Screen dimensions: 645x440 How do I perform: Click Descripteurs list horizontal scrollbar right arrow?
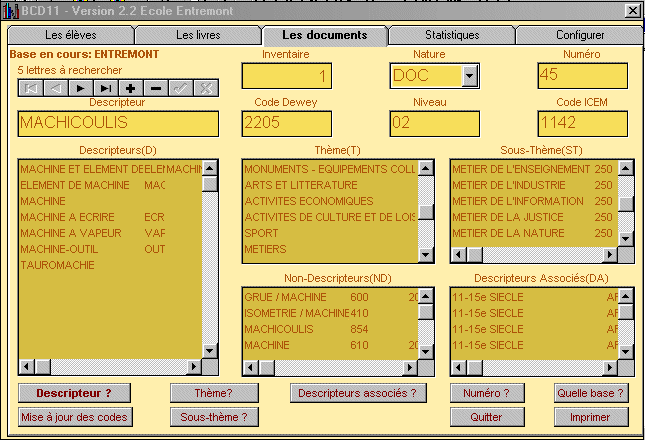pyautogui.click(x=194, y=367)
